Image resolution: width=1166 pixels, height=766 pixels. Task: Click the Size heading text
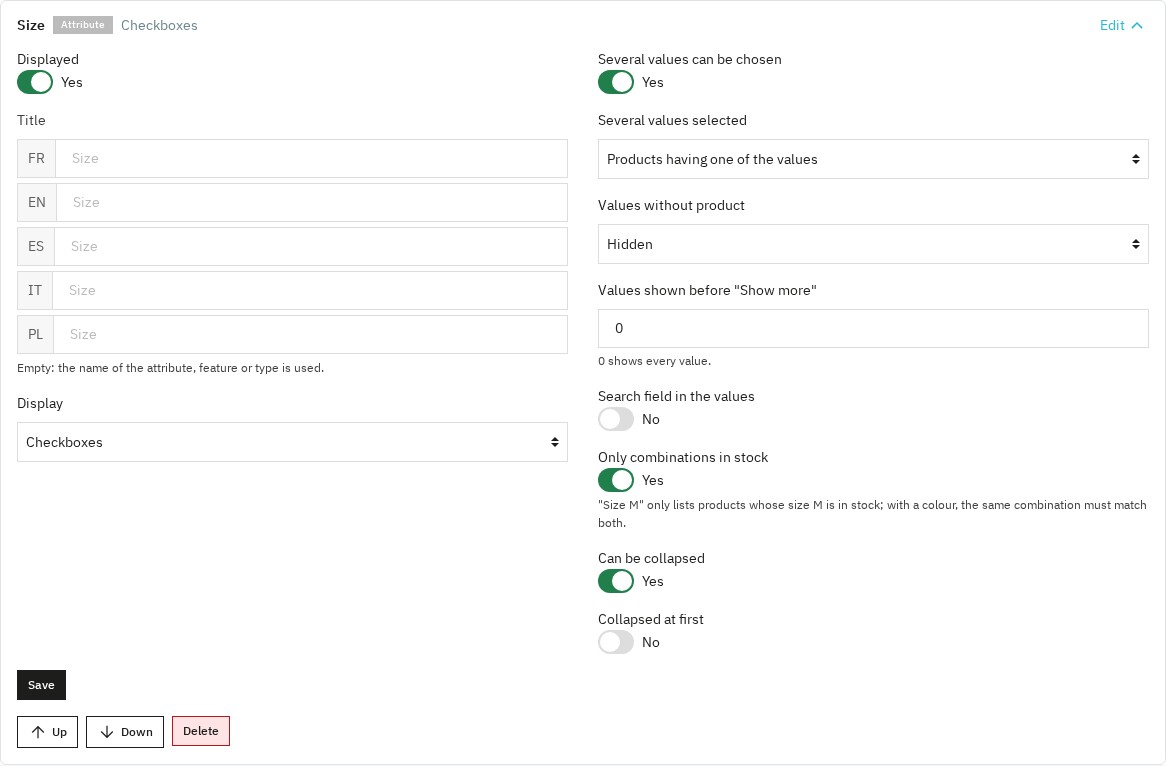tap(30, 25)
